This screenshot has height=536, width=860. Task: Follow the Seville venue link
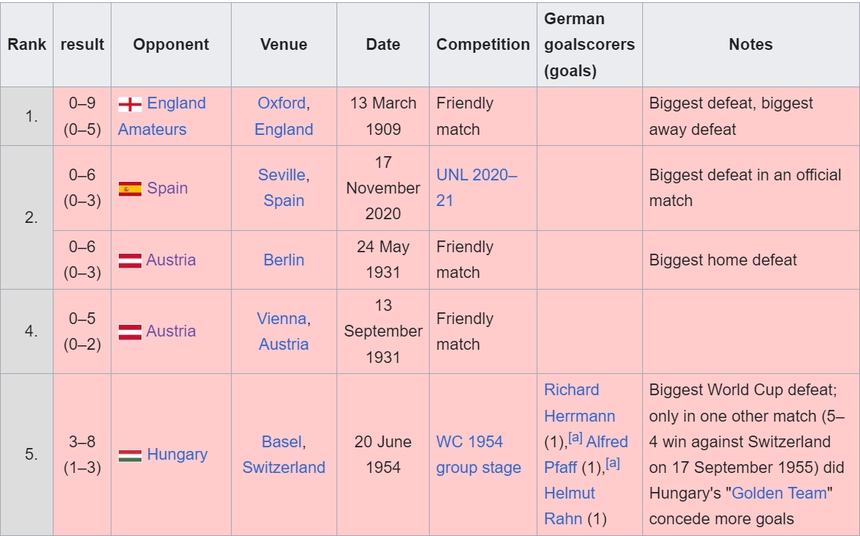pos(281,175)
